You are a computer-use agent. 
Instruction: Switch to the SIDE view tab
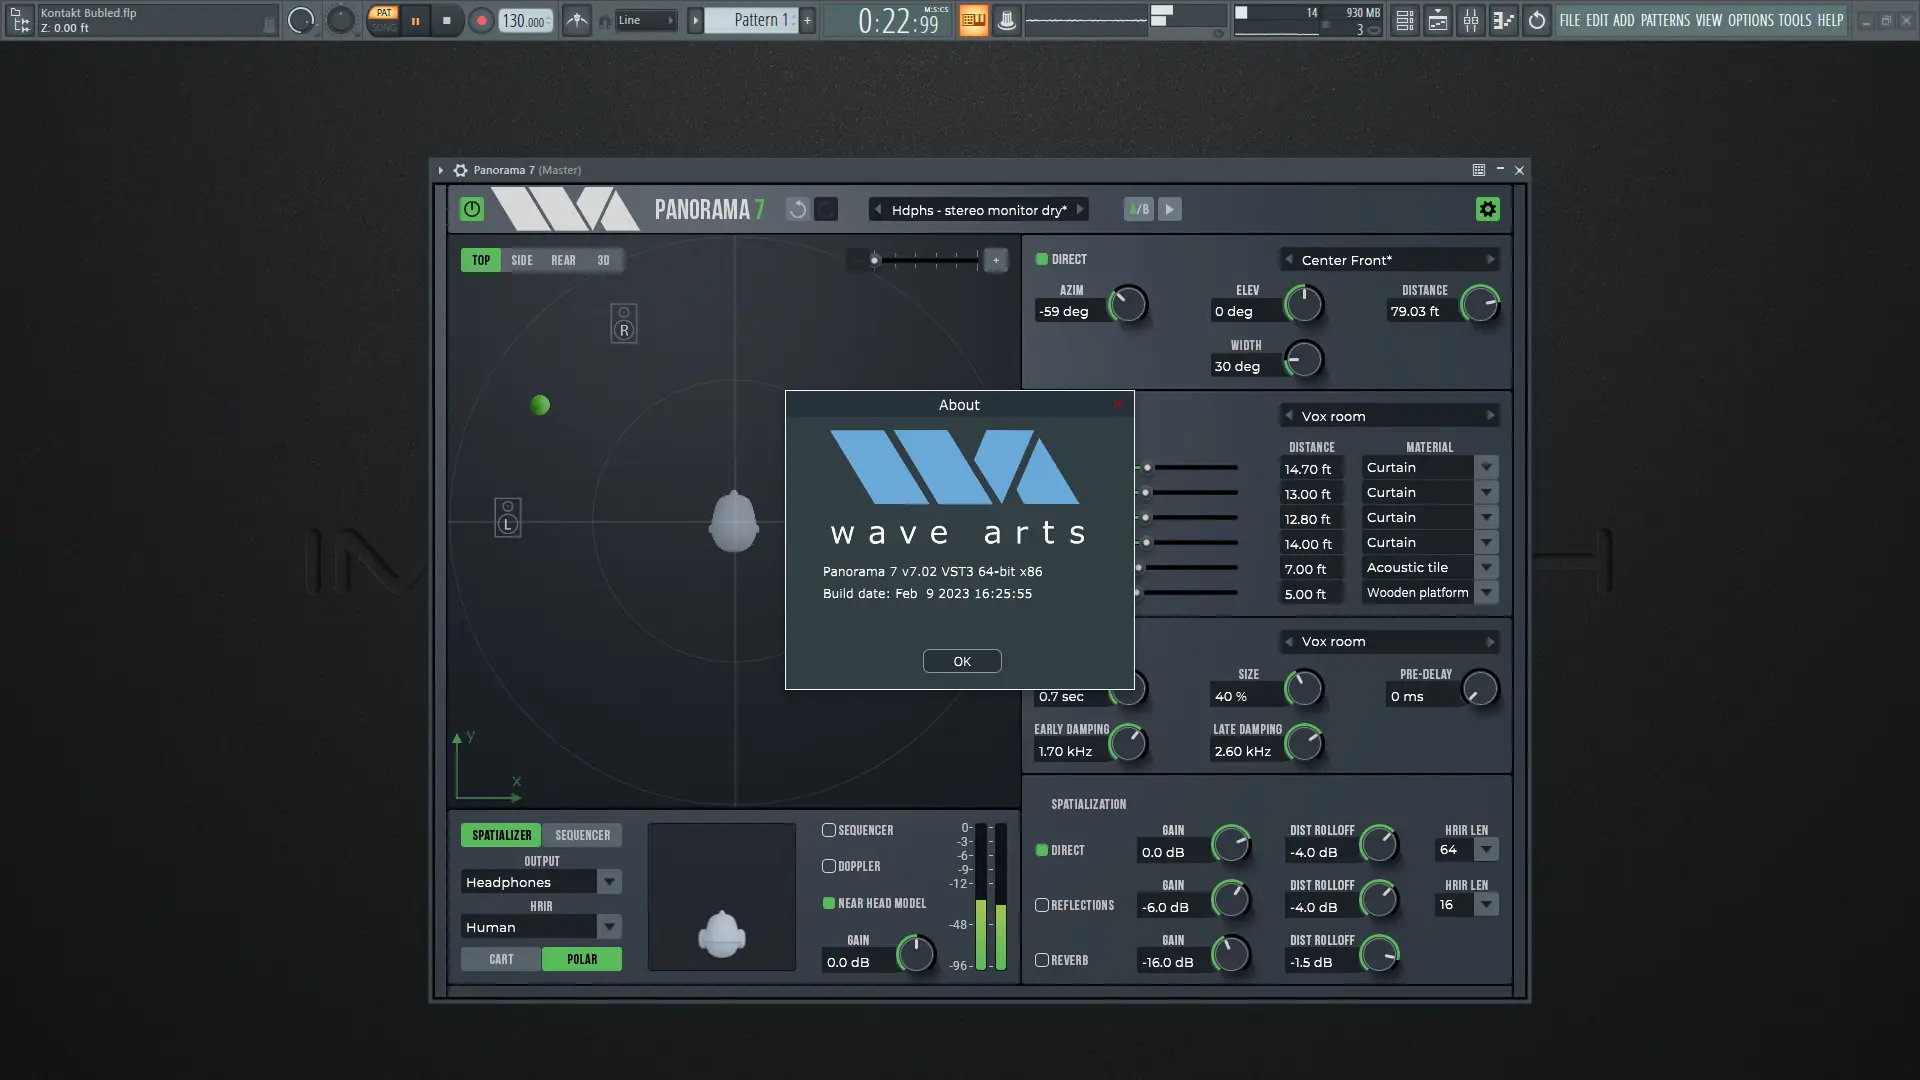click(x=522, y=260)
